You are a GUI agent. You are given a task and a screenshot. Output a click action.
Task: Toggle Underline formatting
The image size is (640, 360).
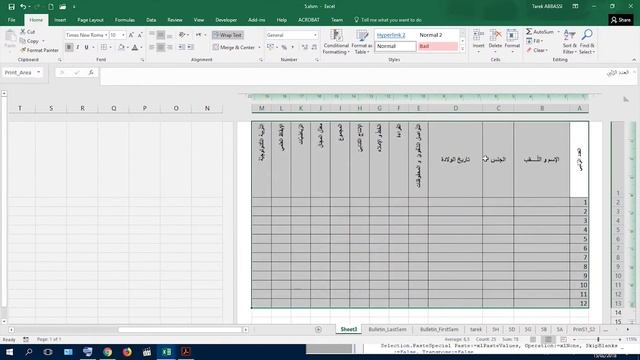86,47
